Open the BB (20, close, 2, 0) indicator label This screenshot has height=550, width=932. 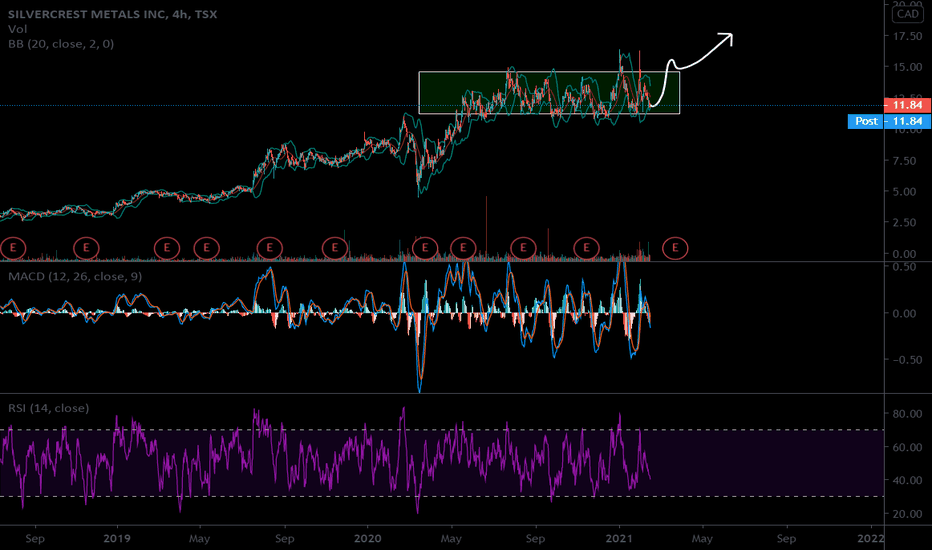[x=61, y=43]
